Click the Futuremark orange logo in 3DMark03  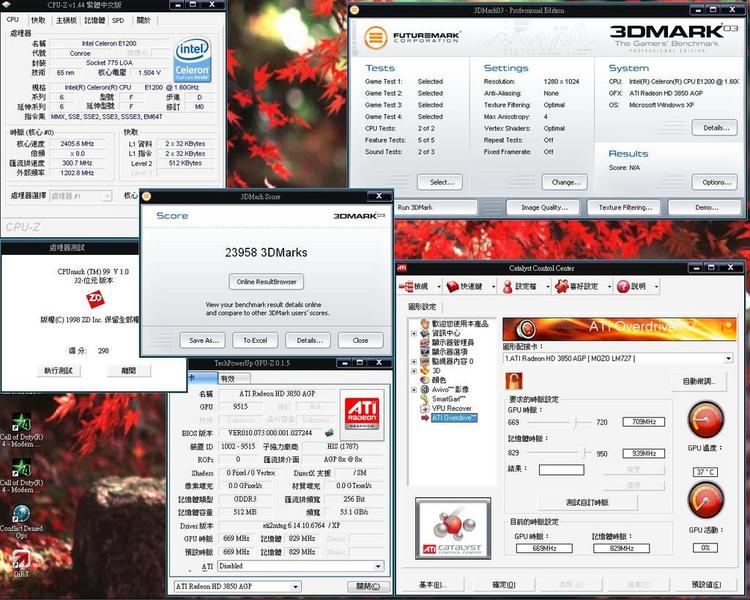[376, 37]
